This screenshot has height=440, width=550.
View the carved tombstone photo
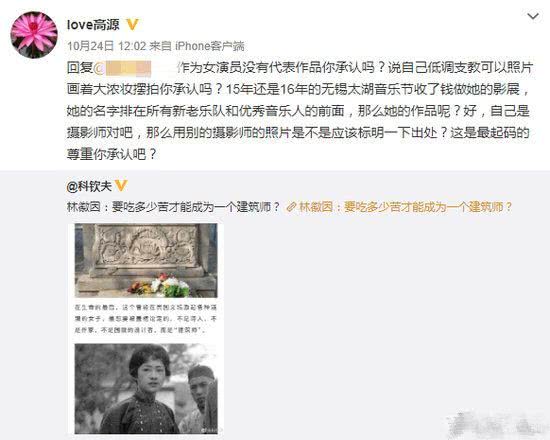pos(146,260)
